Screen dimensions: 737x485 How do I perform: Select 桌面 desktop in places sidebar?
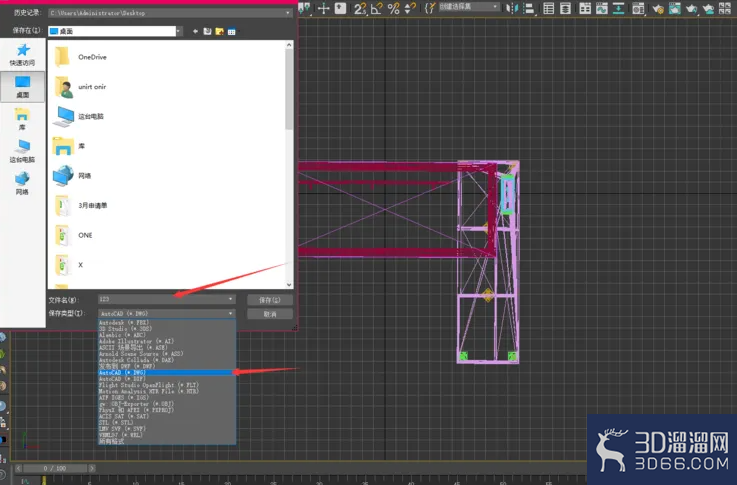[x=23, y=87]
